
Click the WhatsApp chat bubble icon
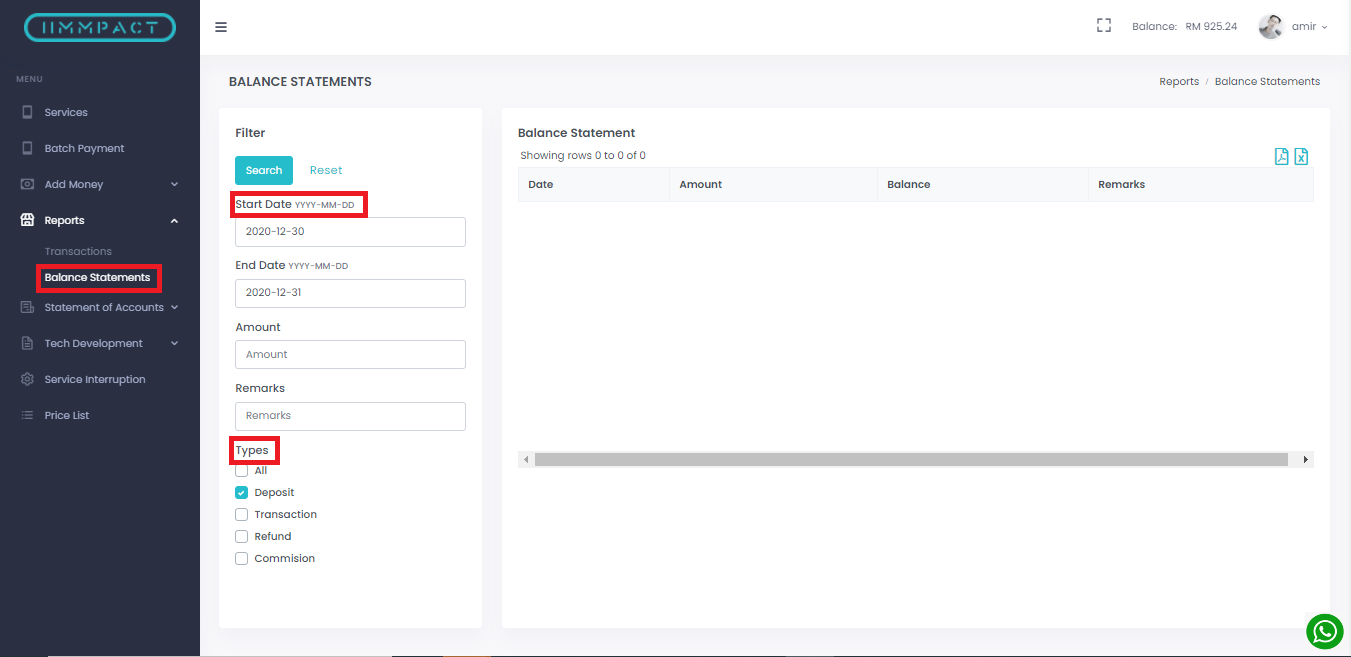pyautogui.click(x=1324, y=631)
